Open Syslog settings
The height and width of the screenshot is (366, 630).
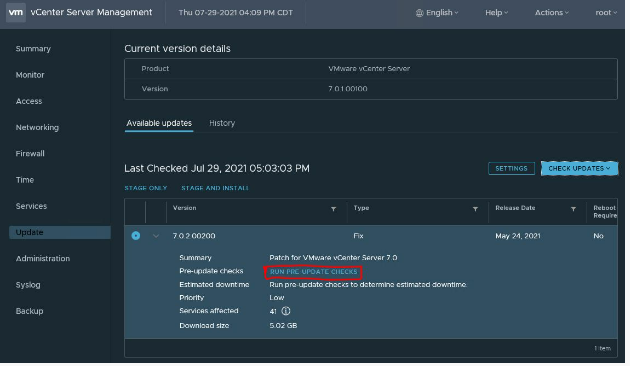pyautogui.click(x=28, y=285)
